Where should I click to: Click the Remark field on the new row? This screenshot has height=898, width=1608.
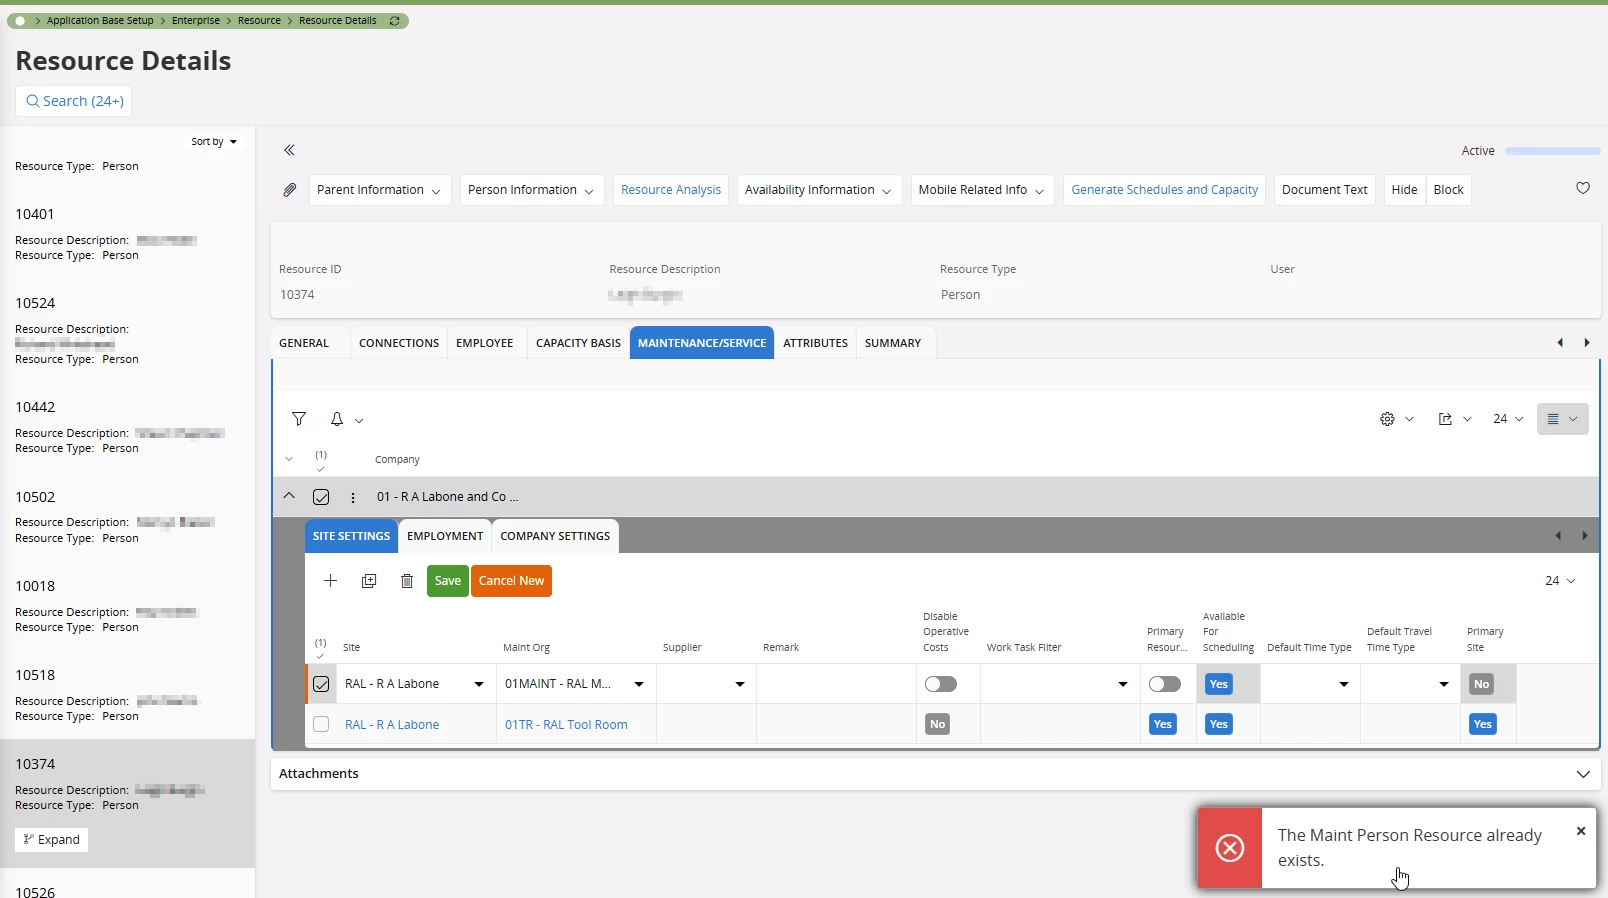[836, 684]
